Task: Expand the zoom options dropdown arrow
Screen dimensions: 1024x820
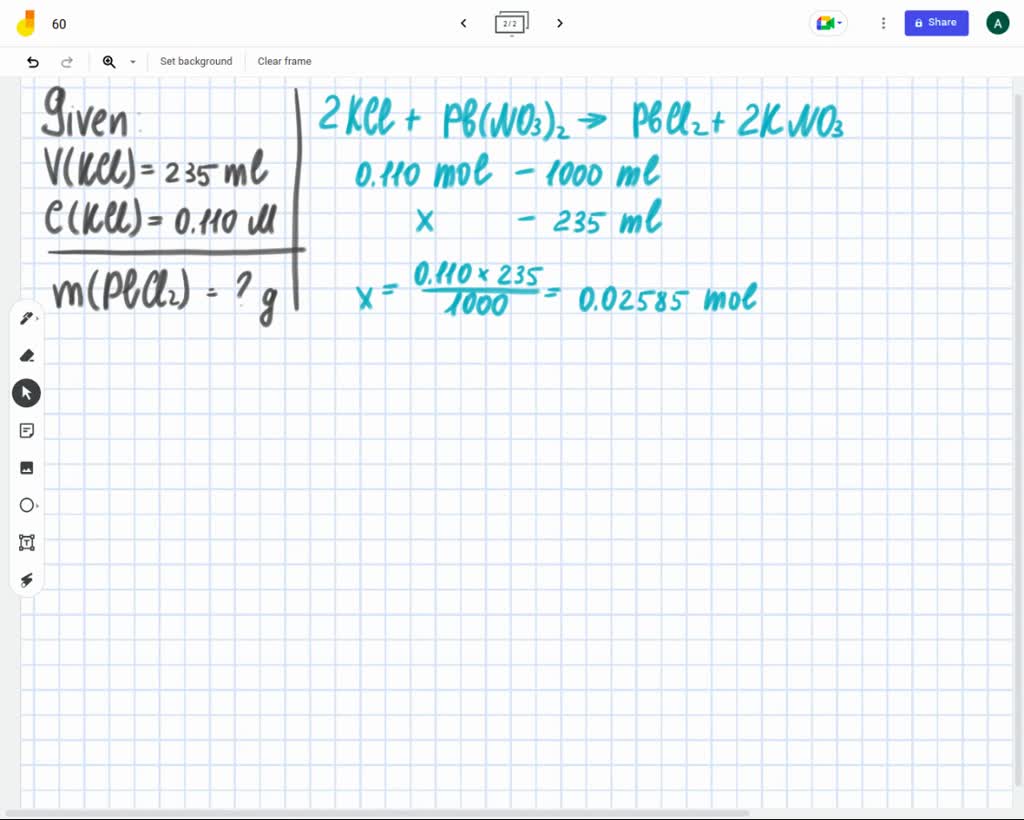Action: (133, 62)
